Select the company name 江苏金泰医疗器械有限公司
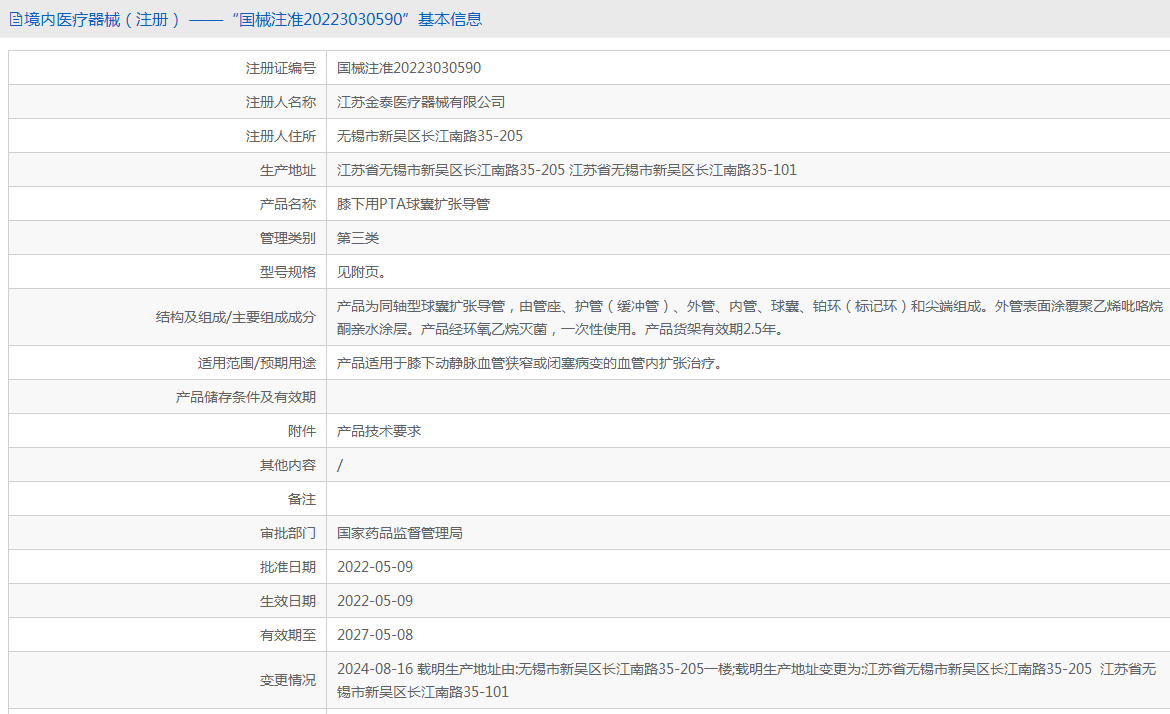This screenshot has width=1170, height=714. tap(421, 102)
